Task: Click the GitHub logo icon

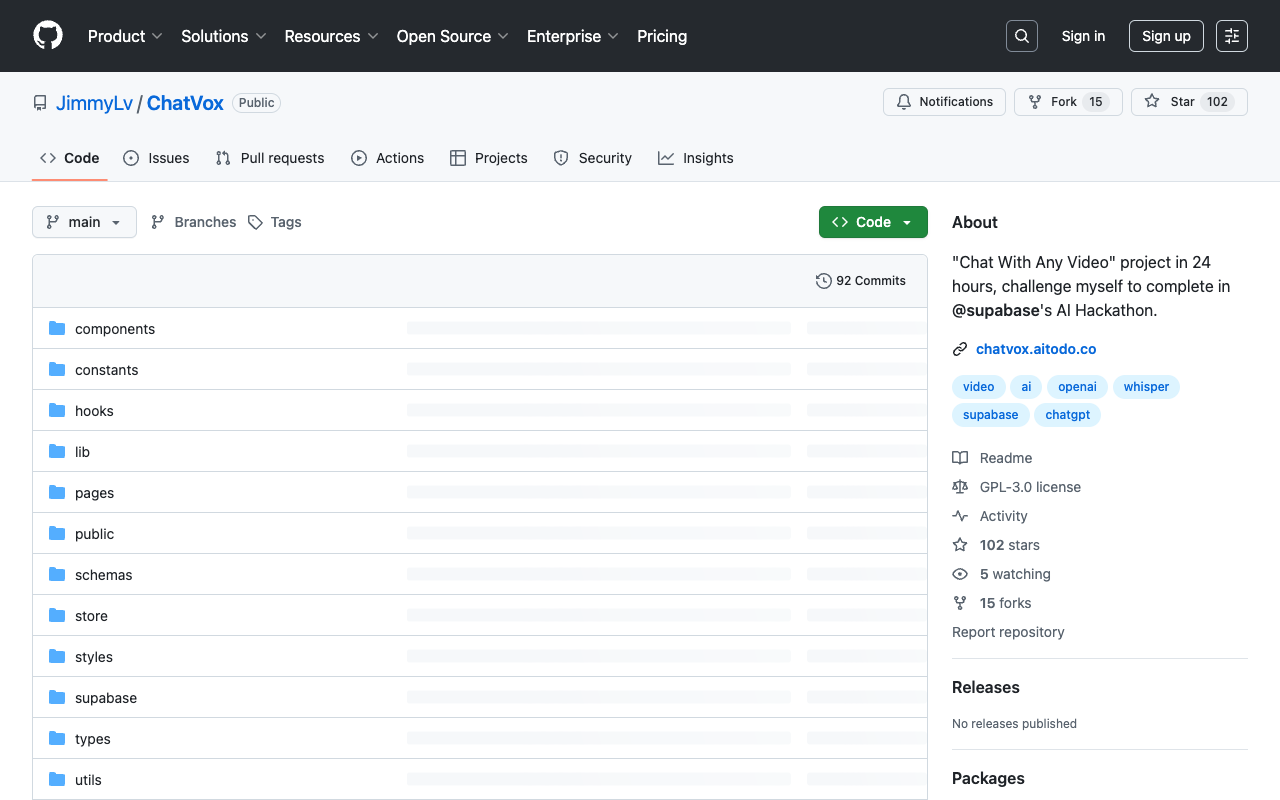Action: pyautogui.click(x=48, y=36)
